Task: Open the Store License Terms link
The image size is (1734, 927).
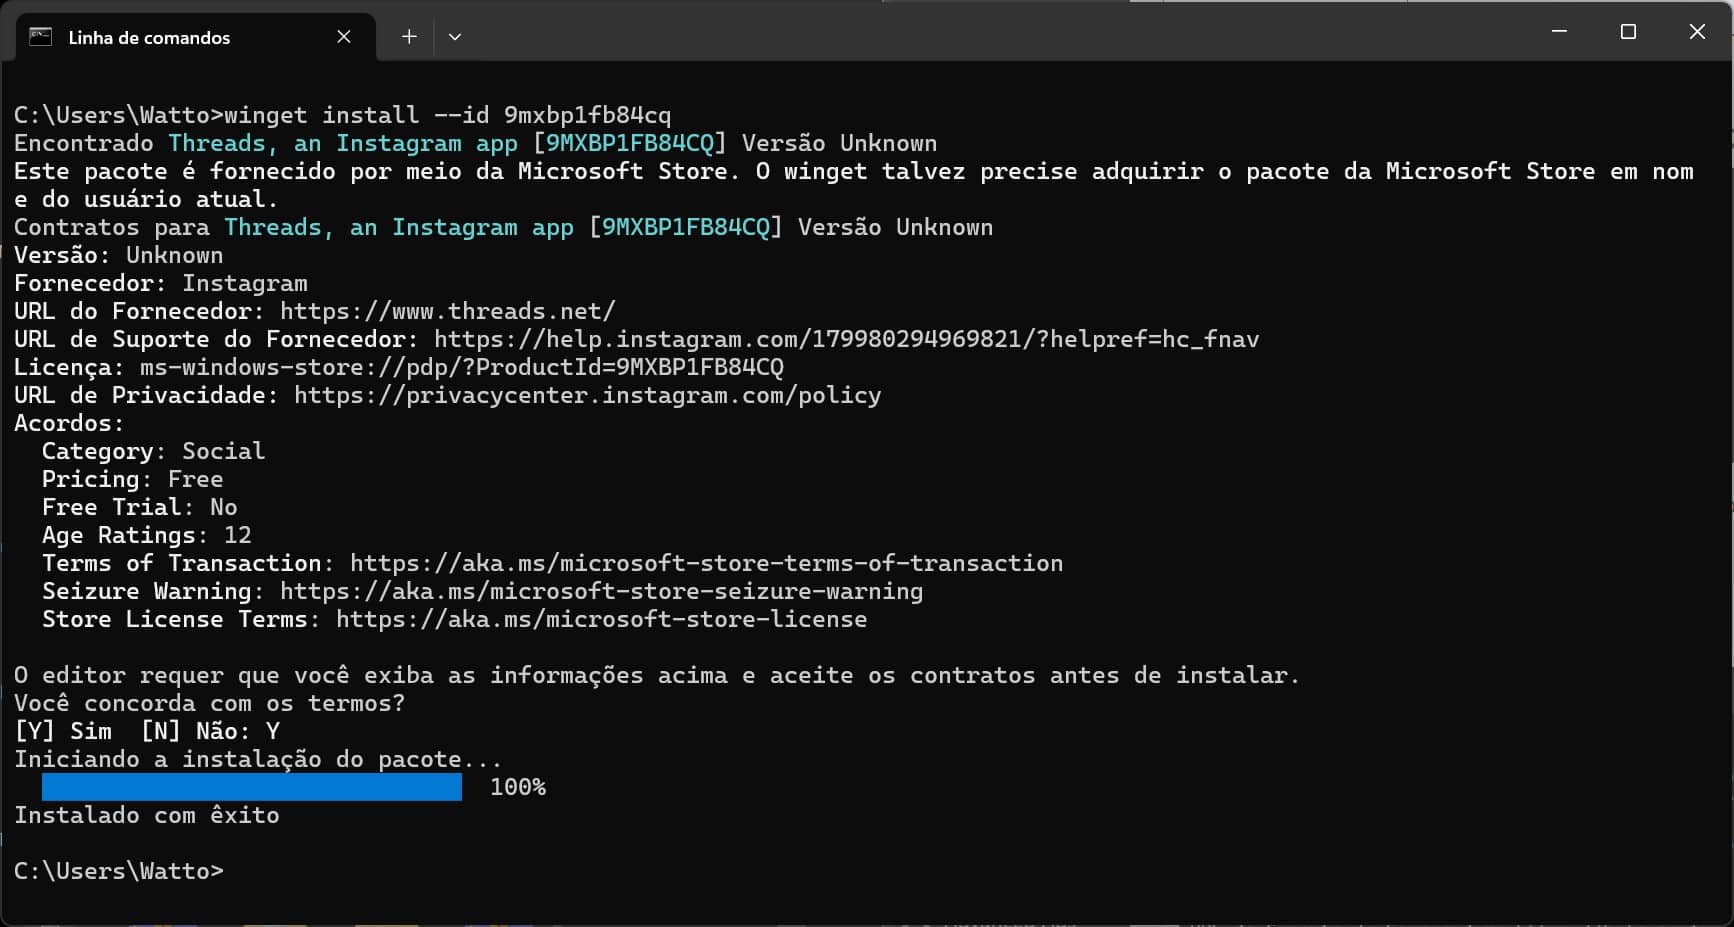Action: click(601, 619)
